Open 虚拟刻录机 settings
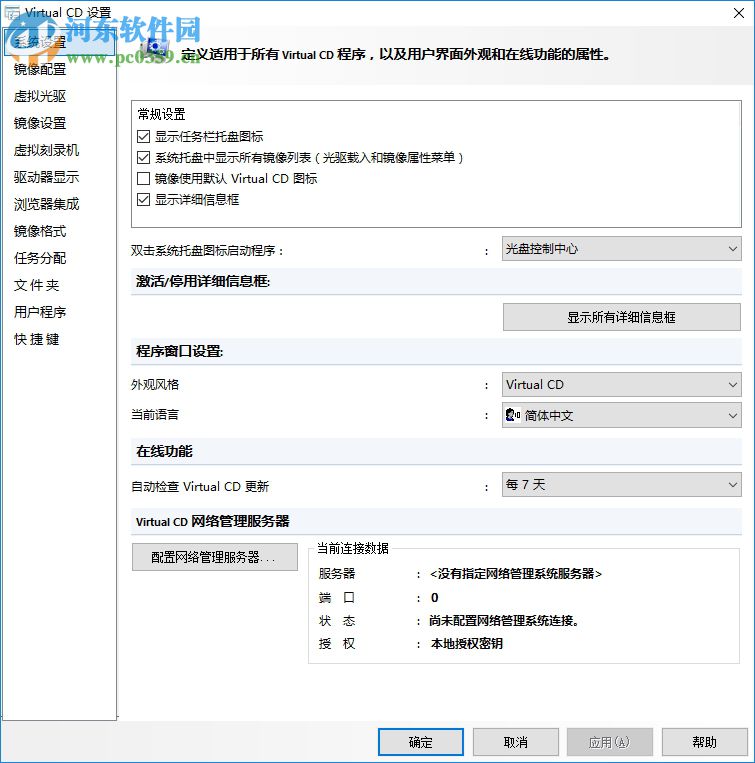 46,150
